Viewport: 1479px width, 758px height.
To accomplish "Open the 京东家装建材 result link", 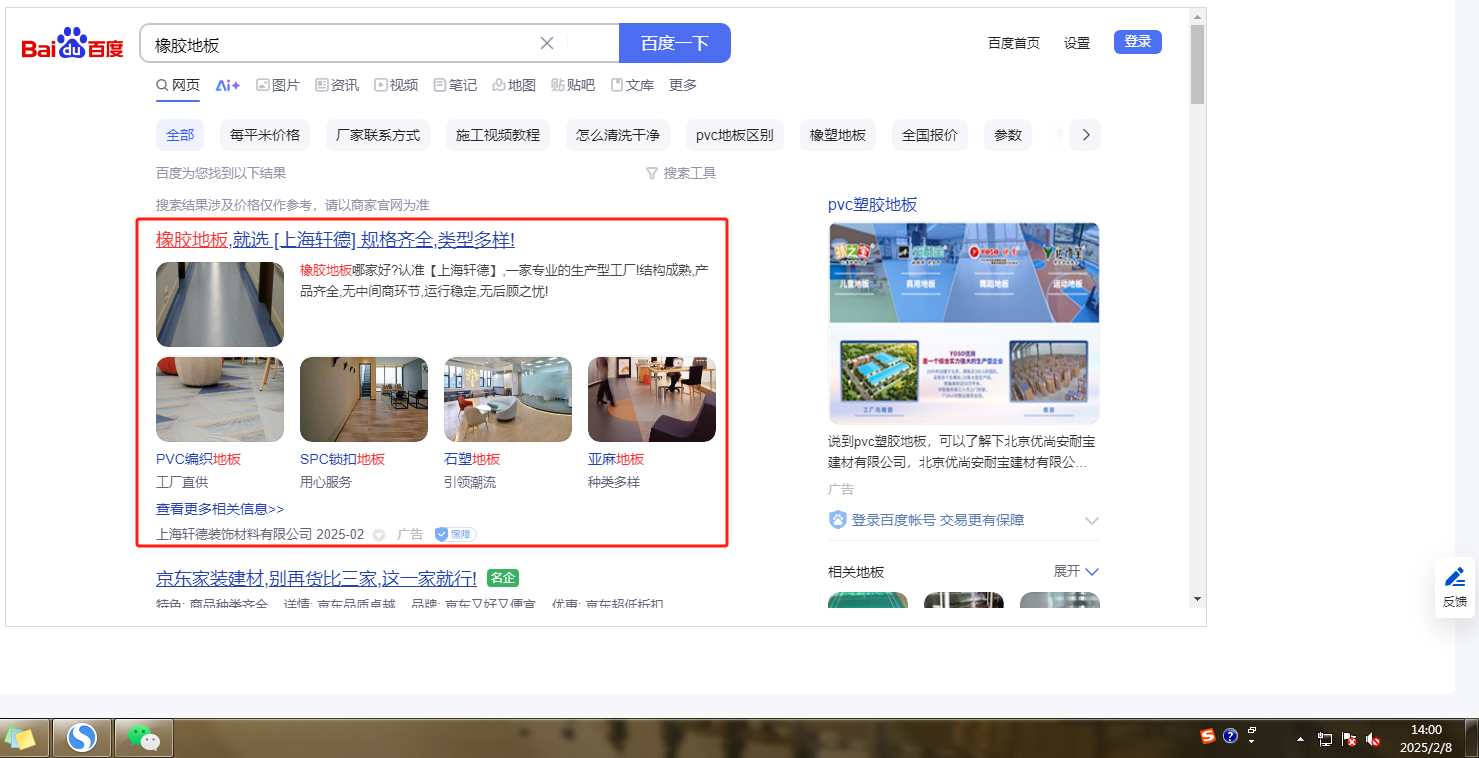I will 316,578.
